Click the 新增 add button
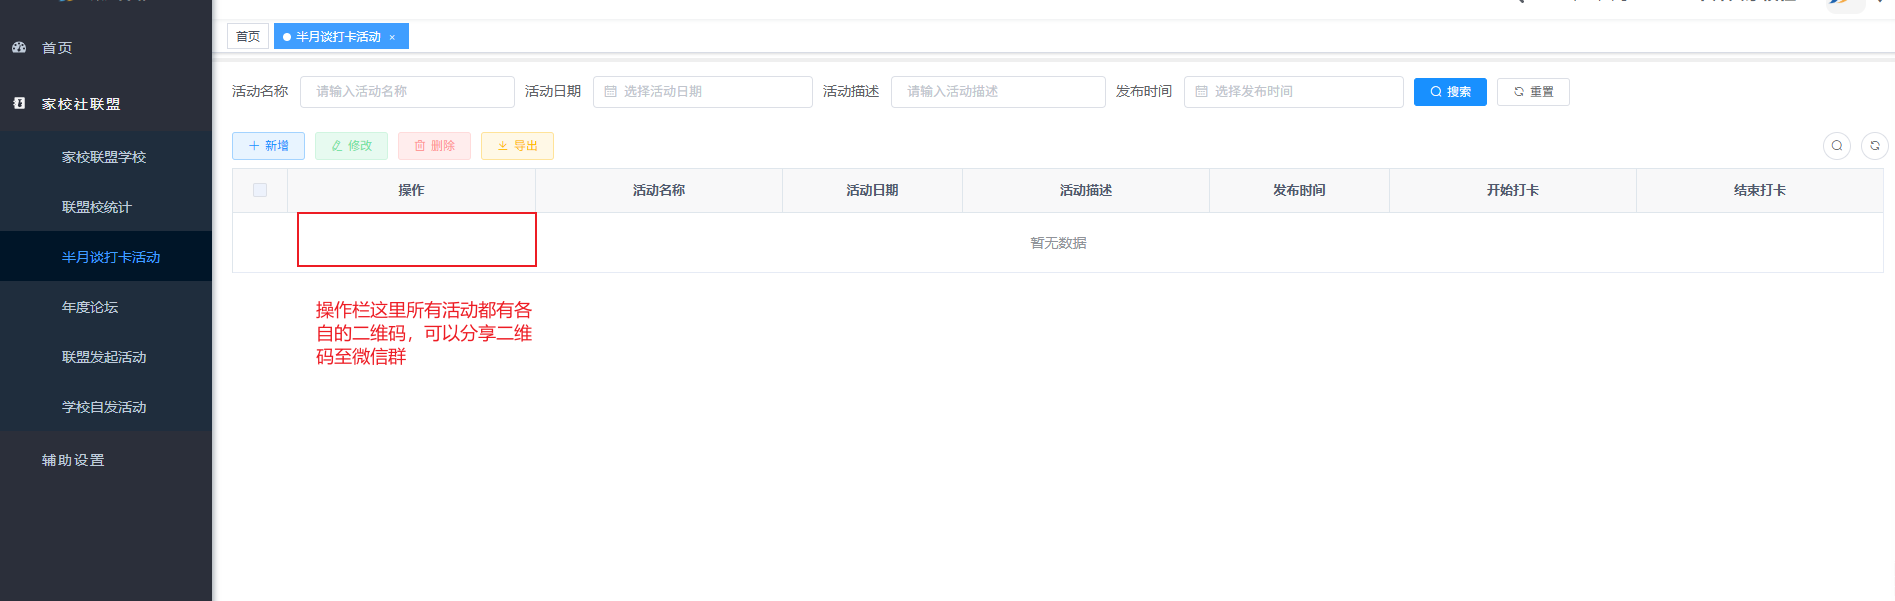This screenshot has height=601, width=1895. pos(268,146)
